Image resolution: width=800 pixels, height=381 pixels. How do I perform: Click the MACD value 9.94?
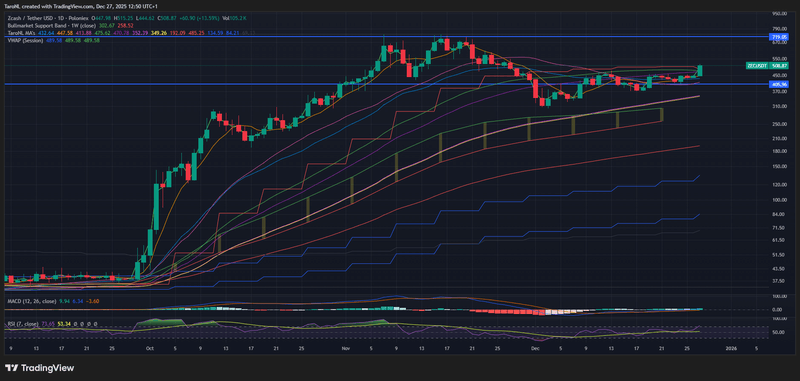click(x=64, y=301)
